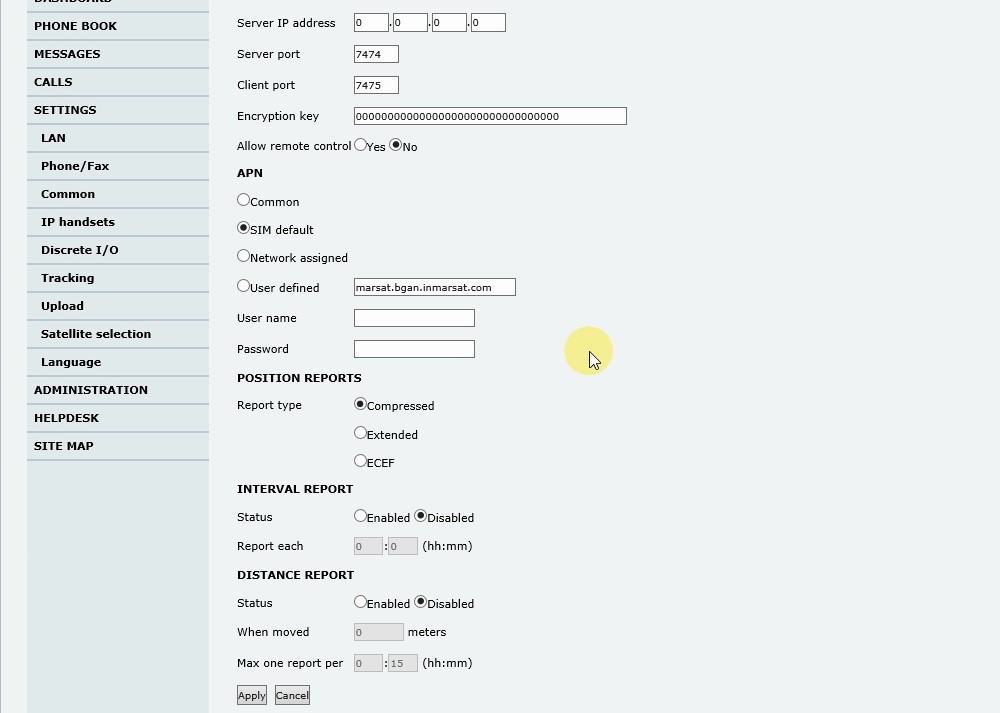Open the Phone Book menu

click(x=75, y=26)
